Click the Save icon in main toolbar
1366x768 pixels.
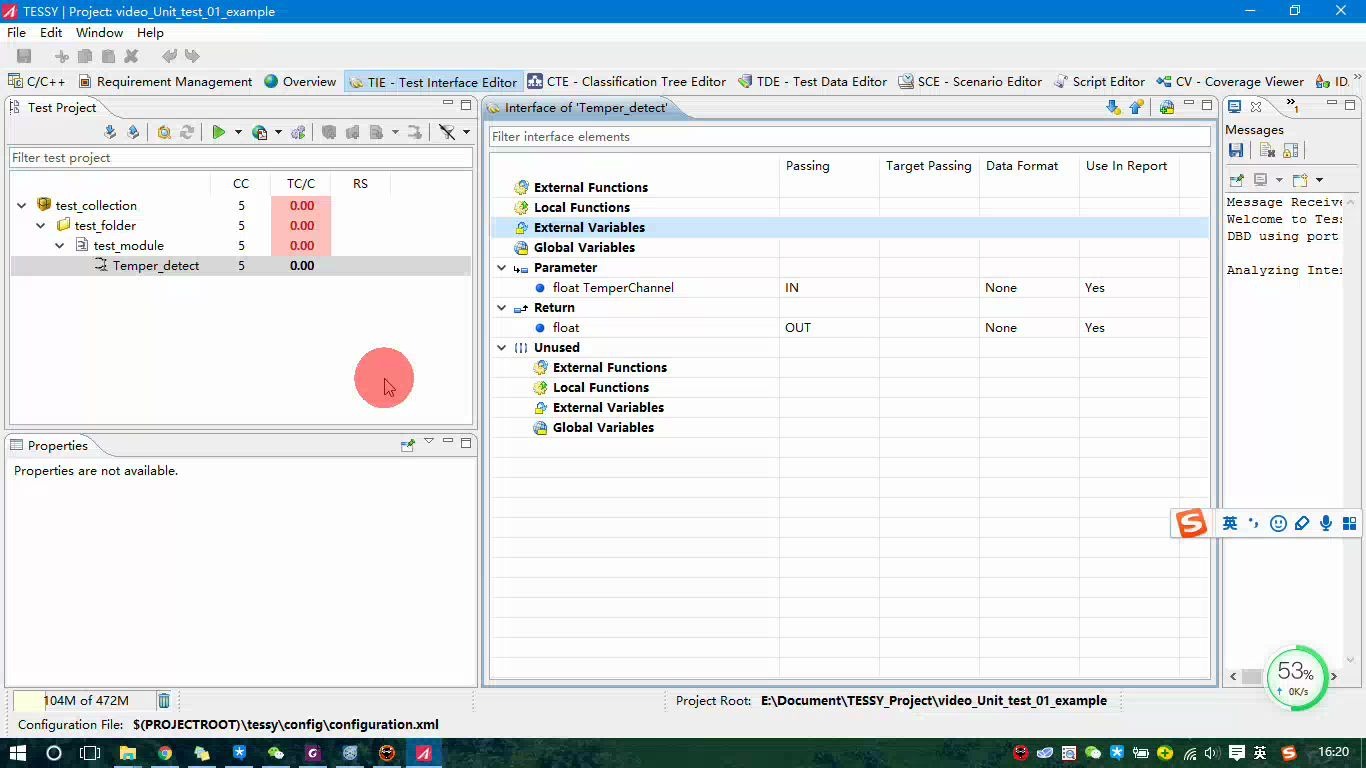(24, 57)
